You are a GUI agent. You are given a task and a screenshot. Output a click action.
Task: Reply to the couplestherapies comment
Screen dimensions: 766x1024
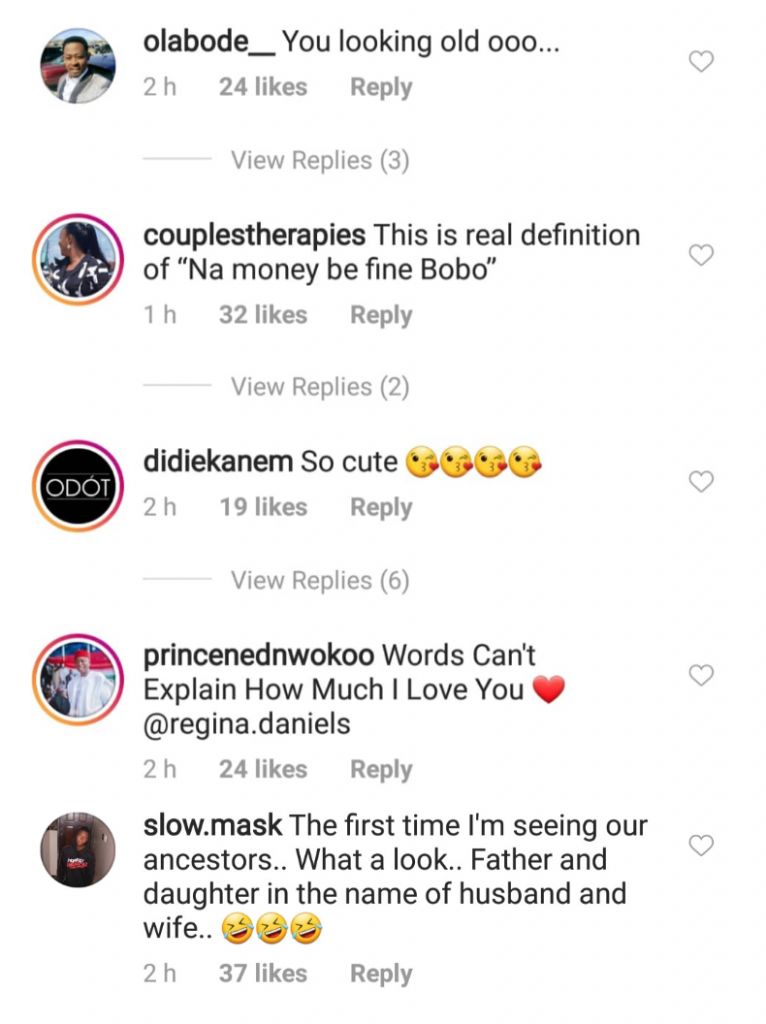381,315
